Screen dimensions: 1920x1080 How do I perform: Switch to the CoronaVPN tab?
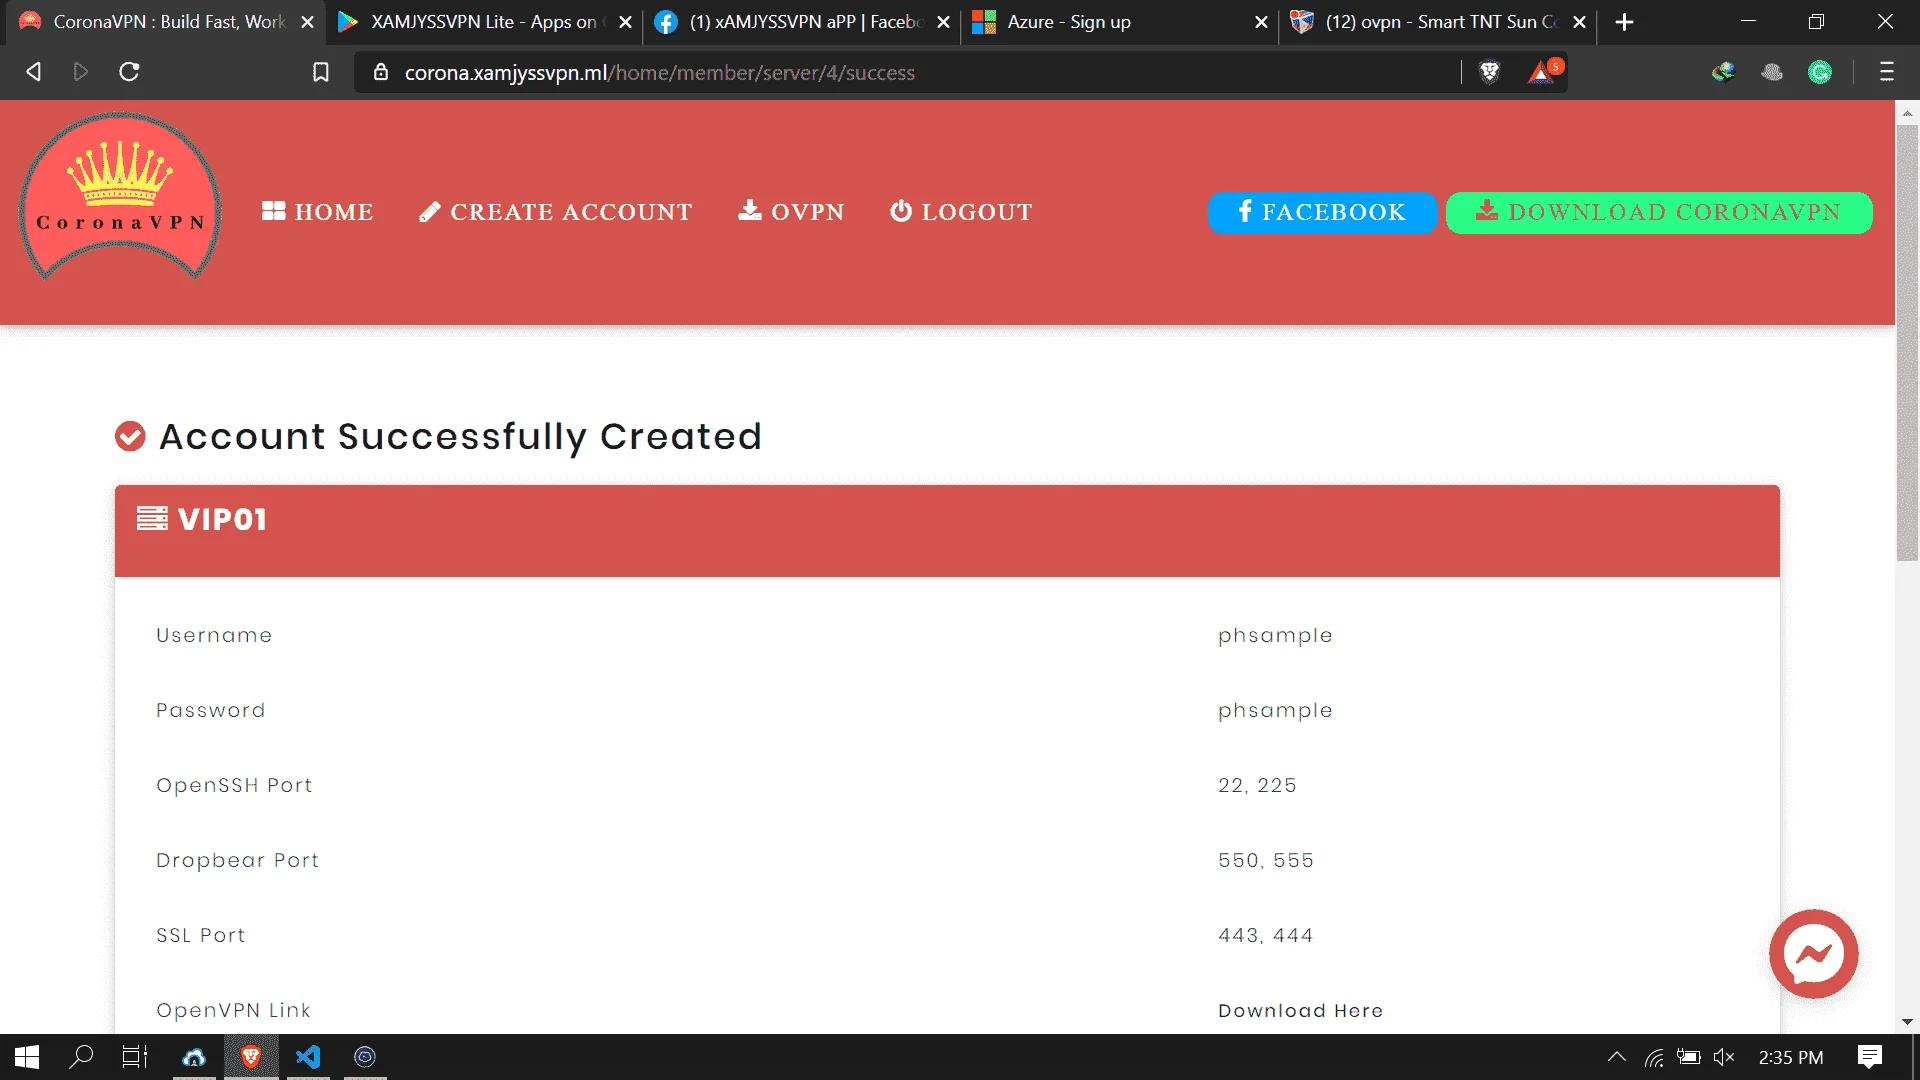[164, 22]
